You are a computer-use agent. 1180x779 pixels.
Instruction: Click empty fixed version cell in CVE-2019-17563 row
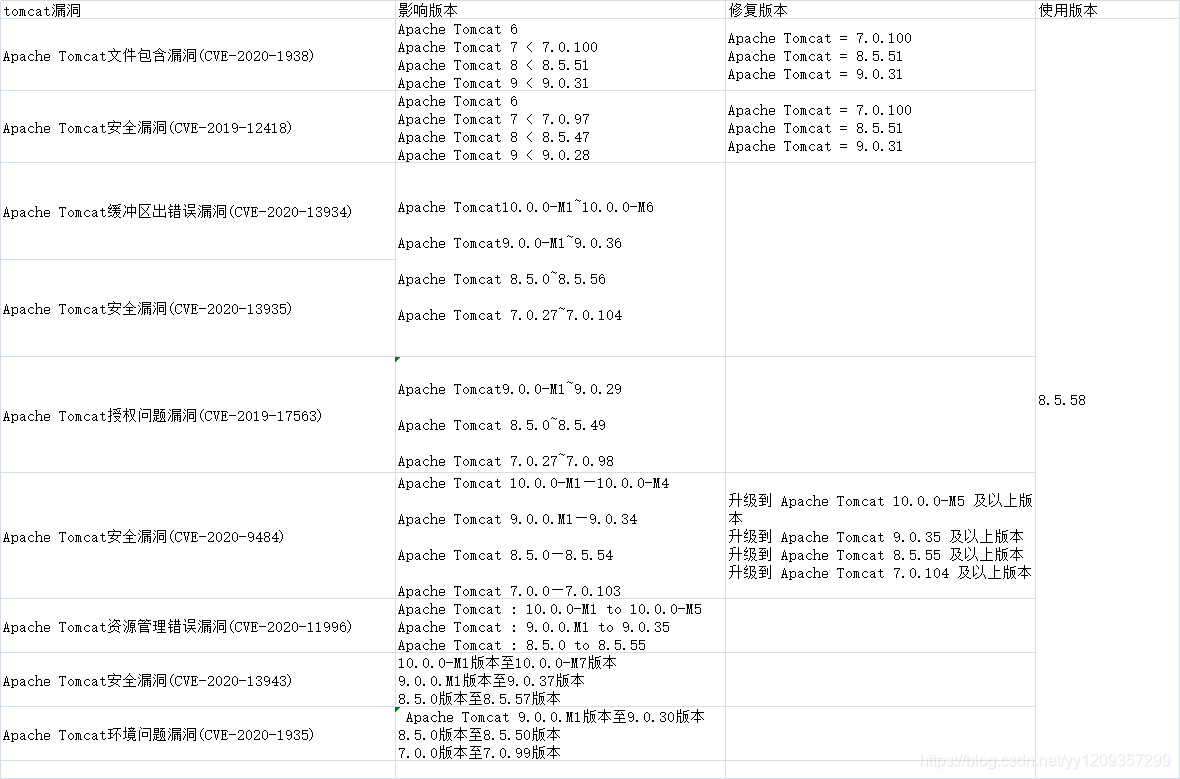[880, 415]
